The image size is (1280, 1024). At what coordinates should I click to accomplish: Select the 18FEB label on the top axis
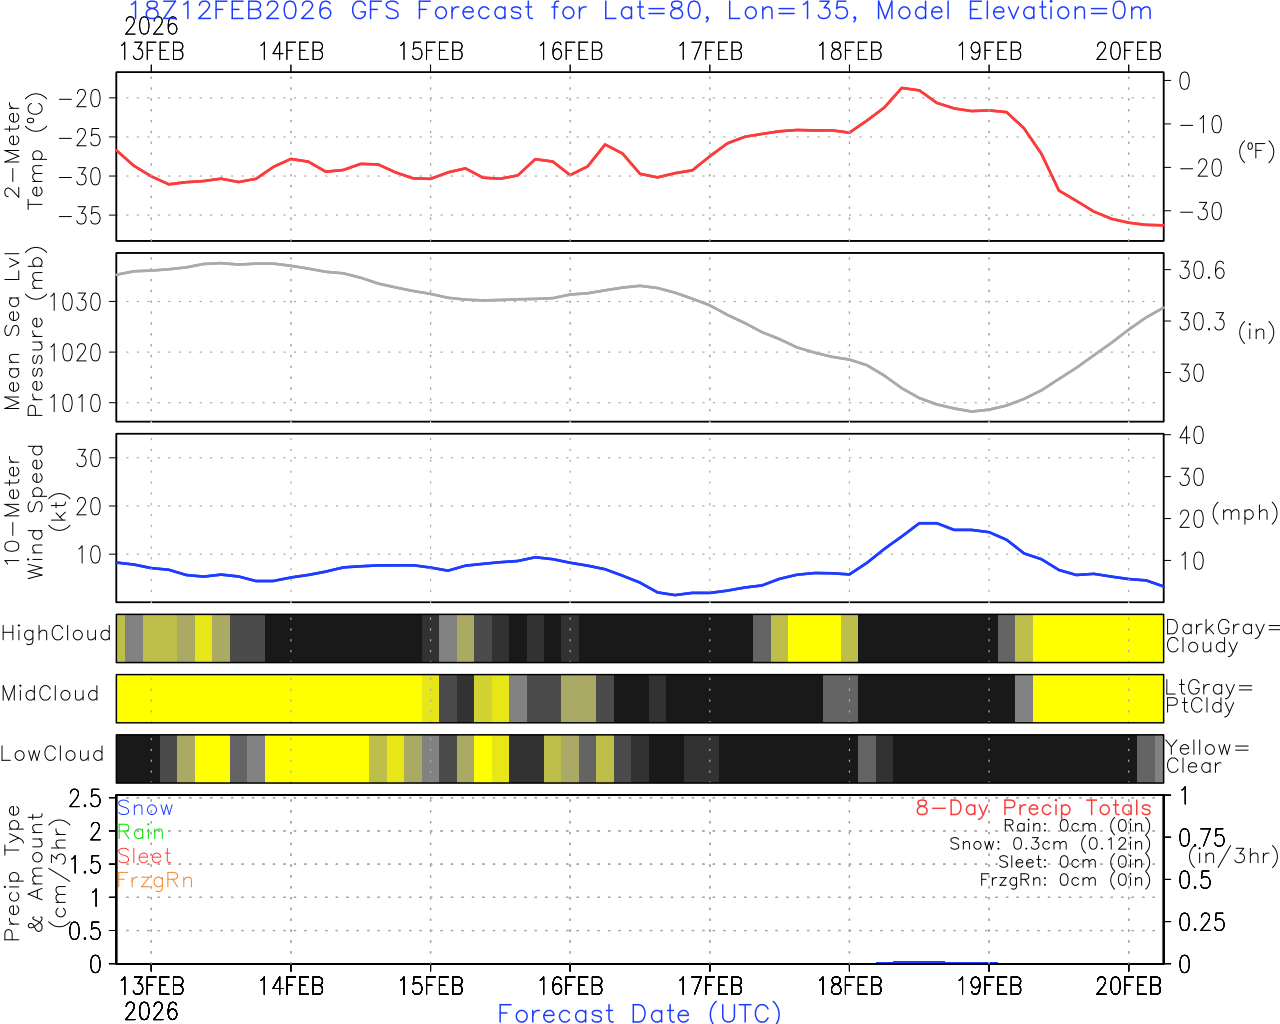pos(849,51)
